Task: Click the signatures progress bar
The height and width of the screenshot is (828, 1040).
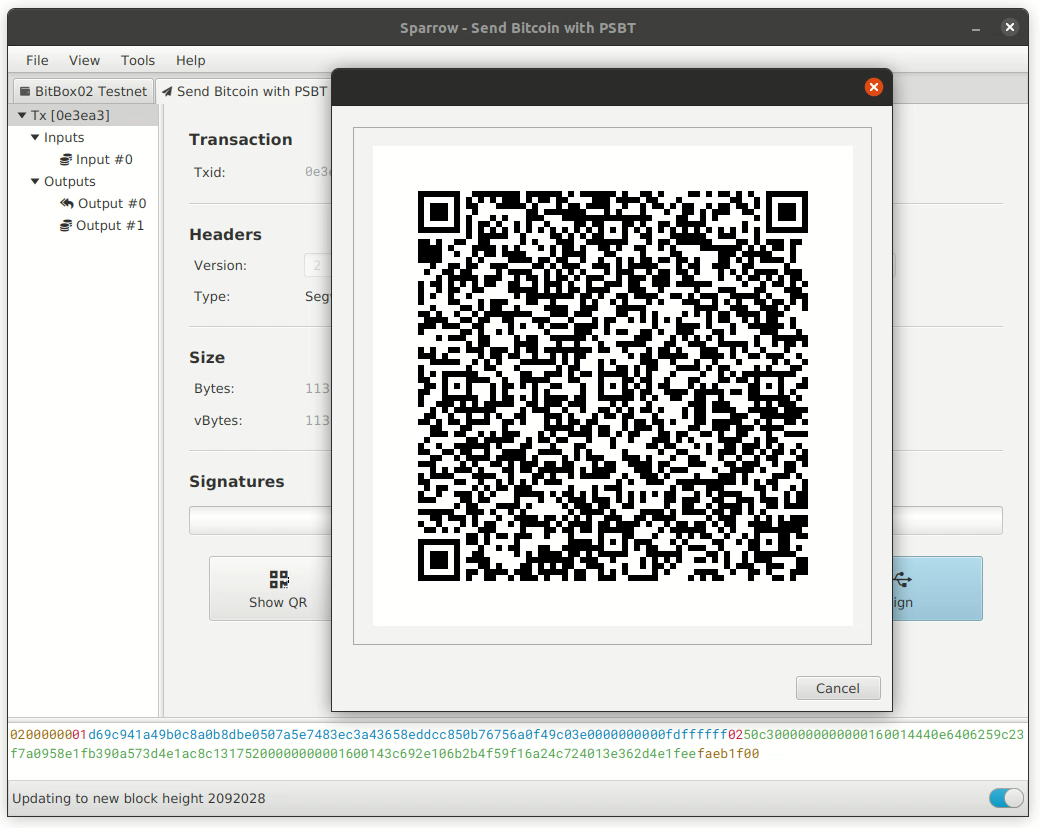Action: (x=596, y=520)
